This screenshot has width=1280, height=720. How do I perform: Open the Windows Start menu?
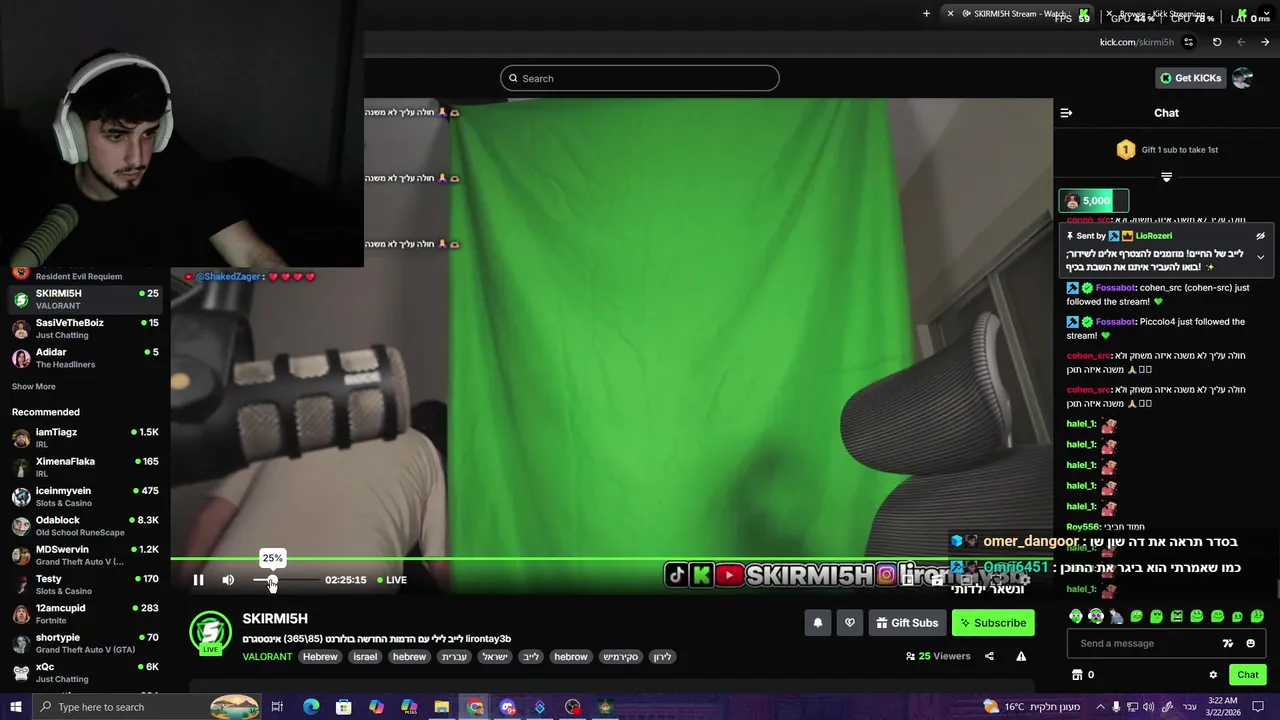click(x=16, y=707)
